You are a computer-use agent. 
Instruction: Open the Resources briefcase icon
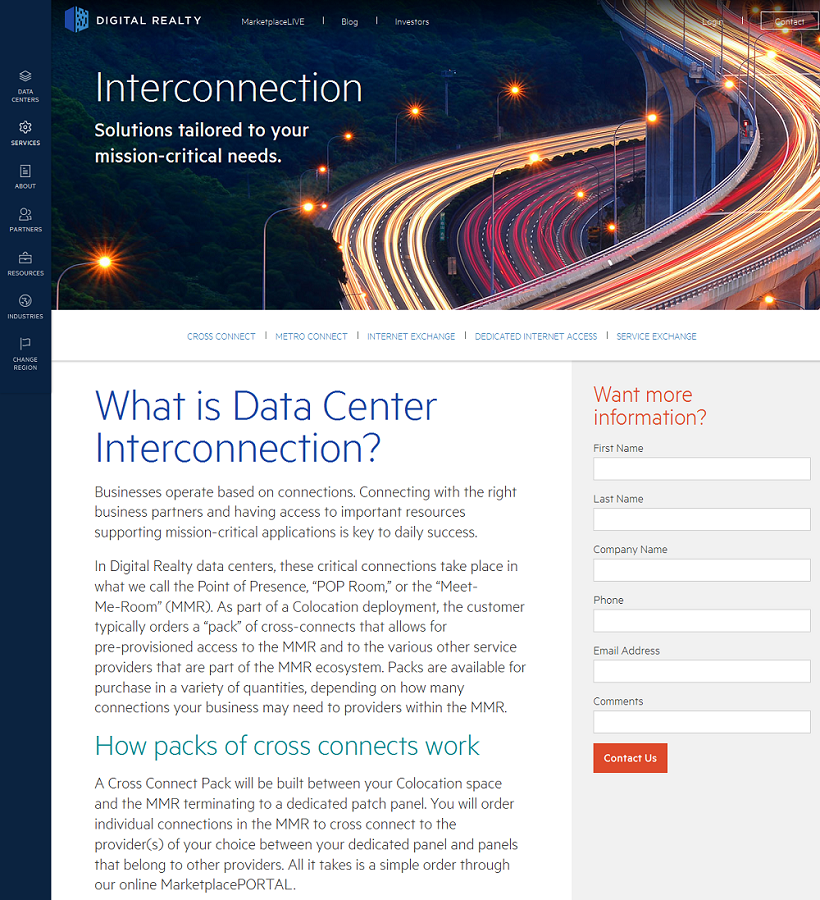click(25, 258)
